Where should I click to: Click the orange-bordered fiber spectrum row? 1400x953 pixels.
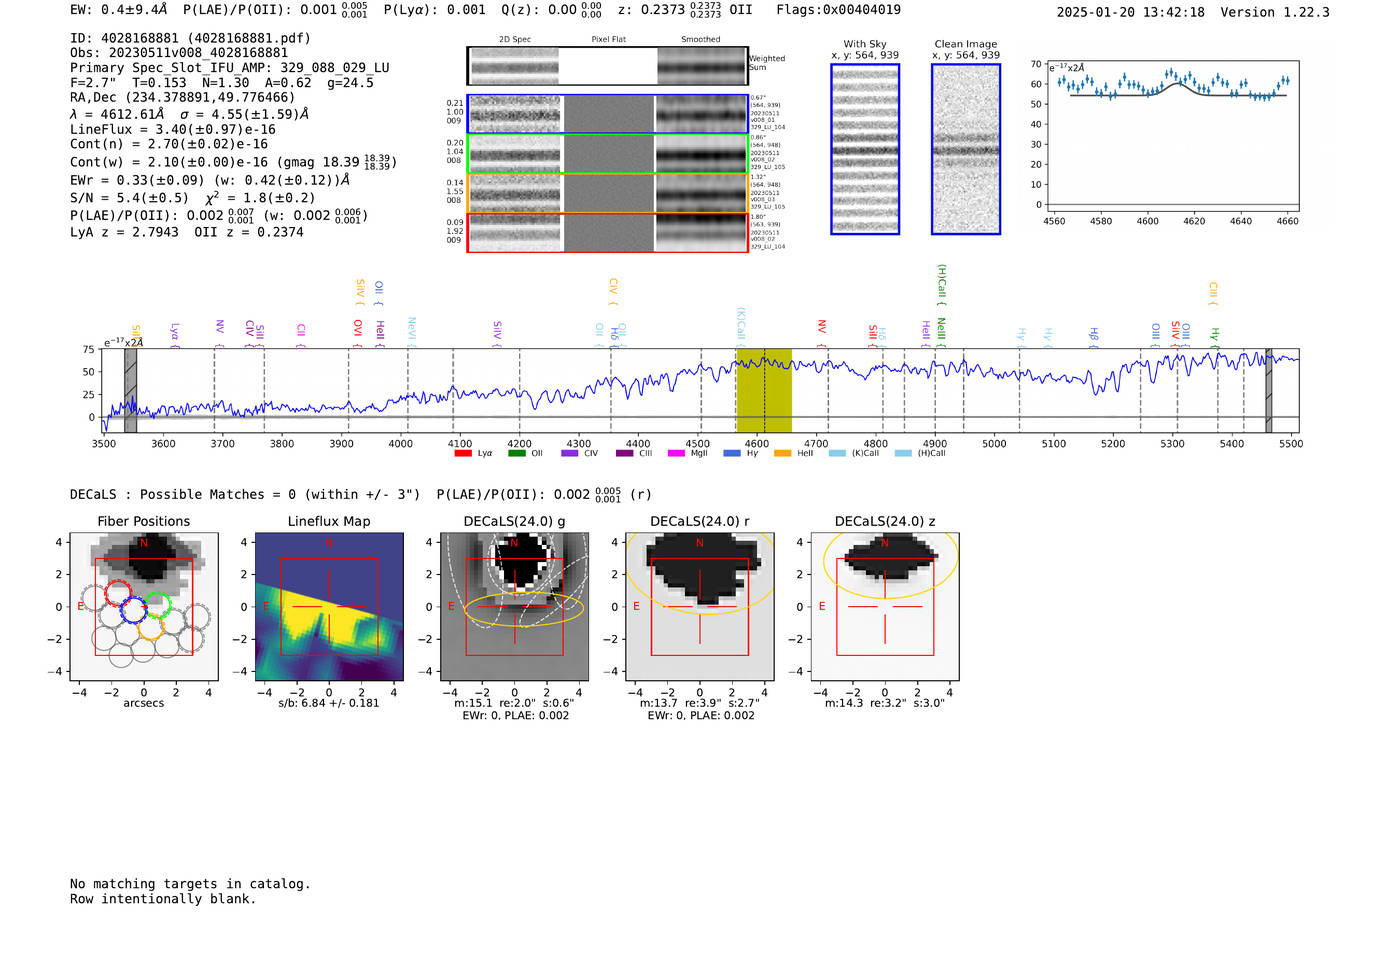pos(608,193)
